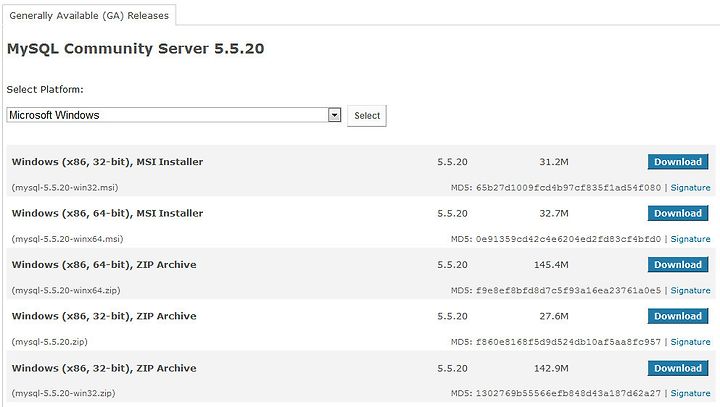The height and width of the screenshot is (407, 720).
Task: Click the MD5 hash for mysql-5.5.20-winx64.msi
Action: tap(568, 239)
